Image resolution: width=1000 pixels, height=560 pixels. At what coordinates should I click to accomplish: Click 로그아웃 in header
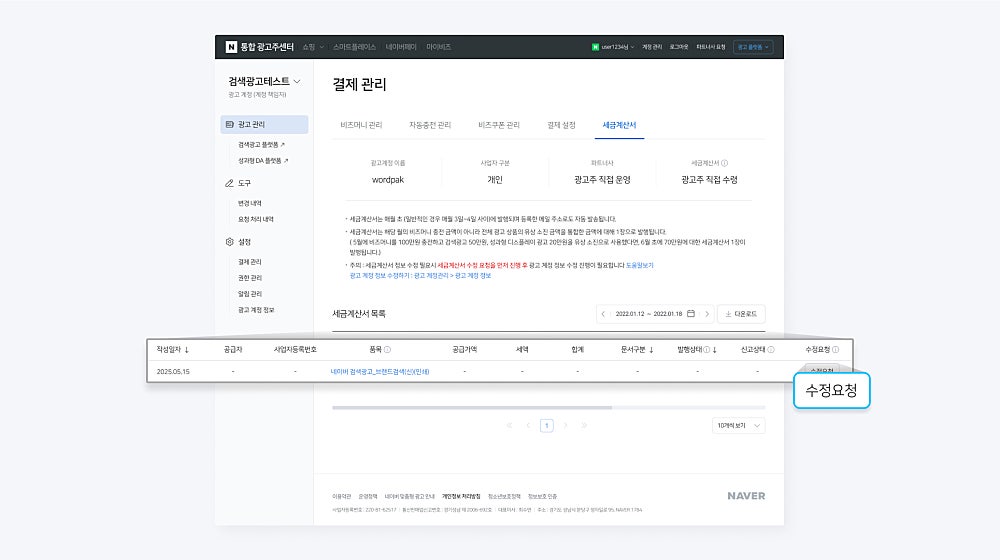point(679,47)
